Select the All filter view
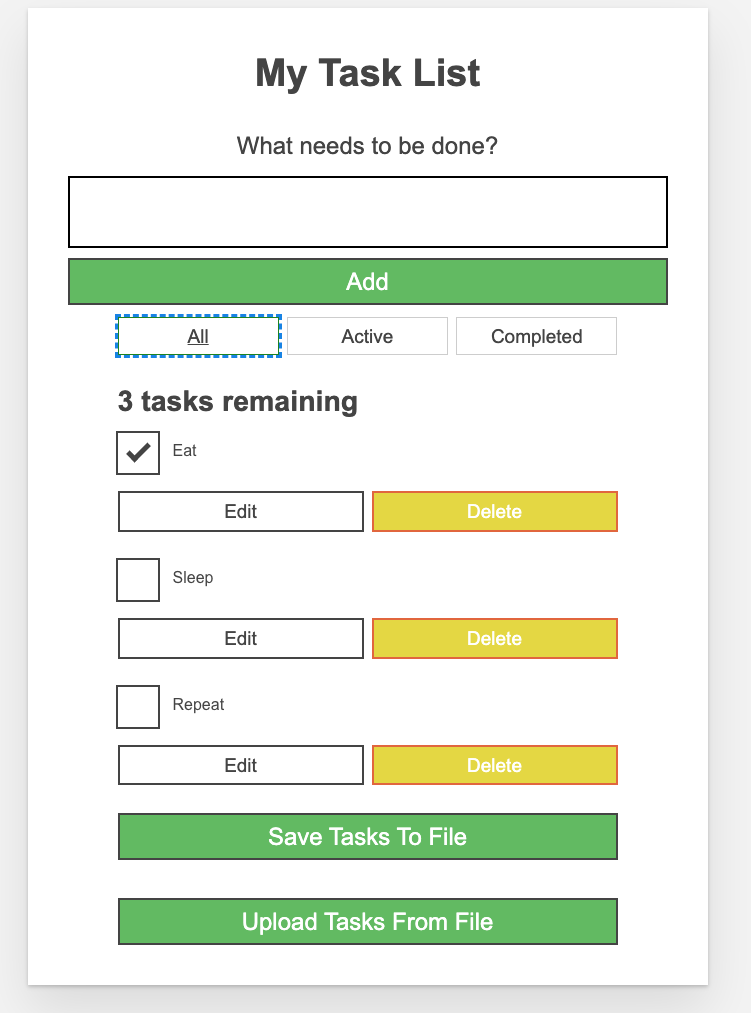The height and width of the screenshot is (1013, 751). click(x=197, y=336)
